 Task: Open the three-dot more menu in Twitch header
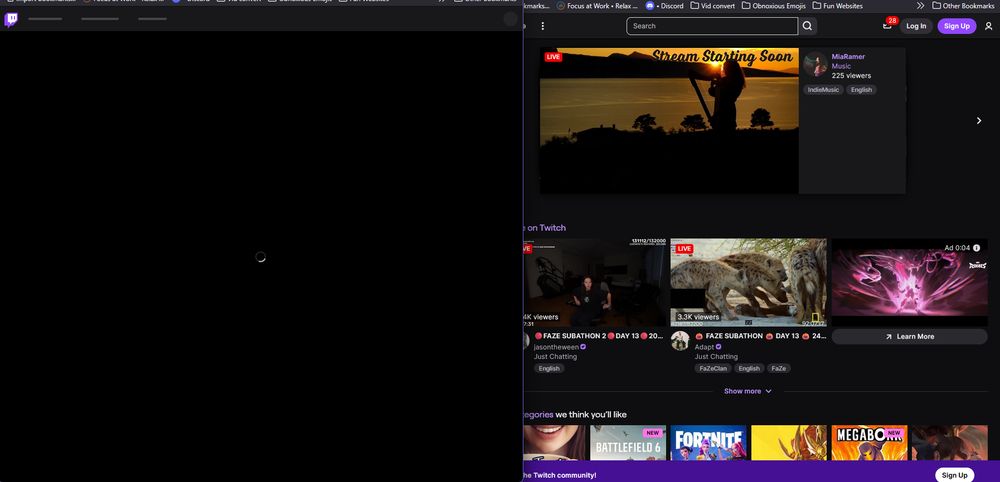pos(543,26)
